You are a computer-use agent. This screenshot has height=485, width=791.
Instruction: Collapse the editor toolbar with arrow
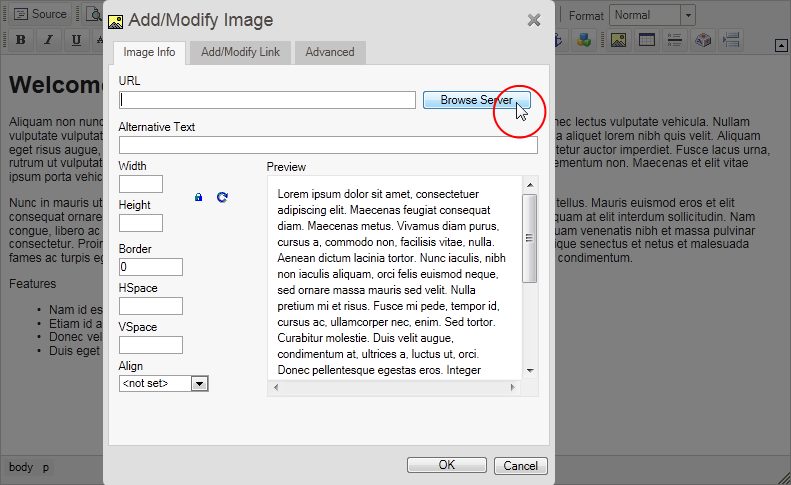[x=781, y=44]
